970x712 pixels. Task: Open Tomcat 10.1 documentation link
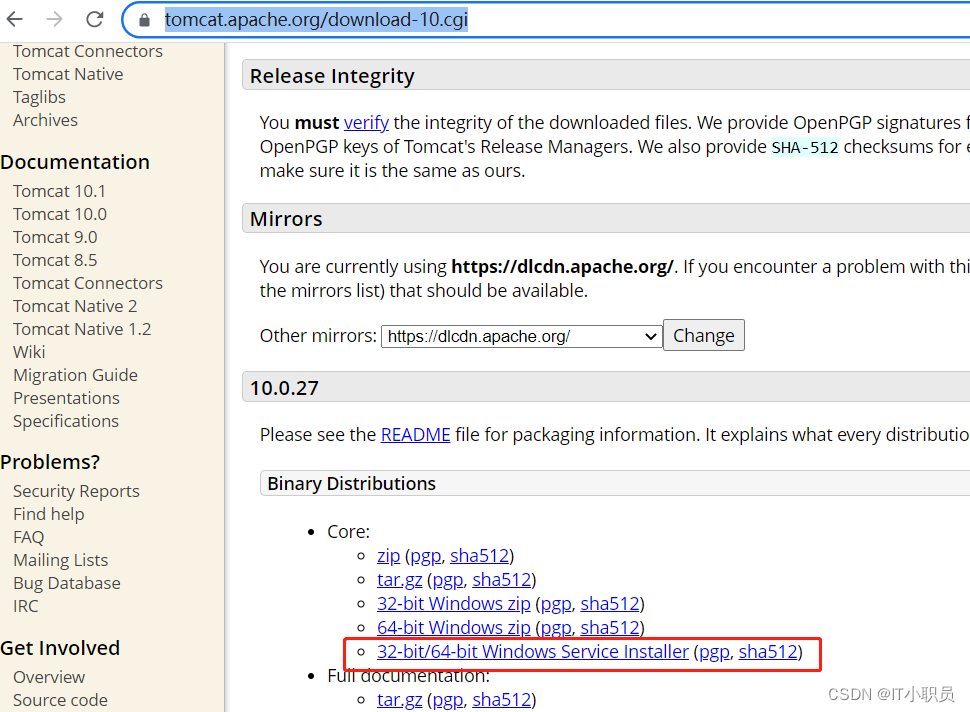[x=59, y=191]
